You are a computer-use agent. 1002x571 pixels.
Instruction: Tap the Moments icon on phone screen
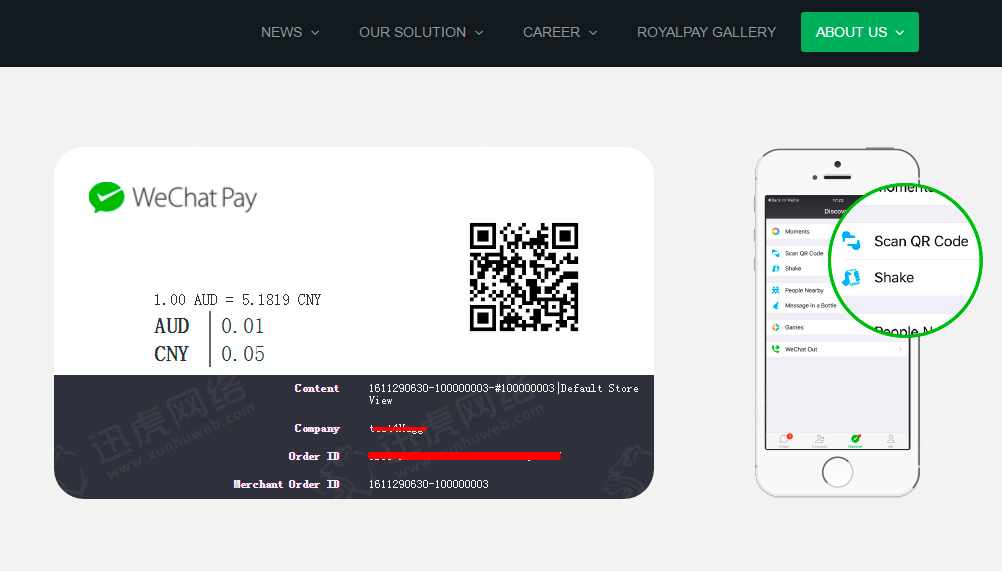click(776, 231)
